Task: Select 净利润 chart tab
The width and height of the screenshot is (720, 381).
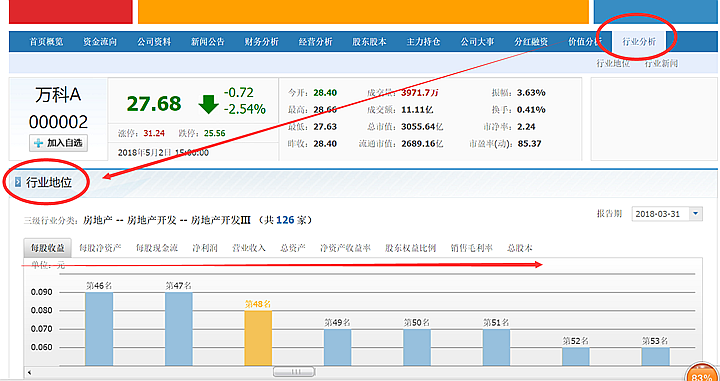Action: pos(205,248)
